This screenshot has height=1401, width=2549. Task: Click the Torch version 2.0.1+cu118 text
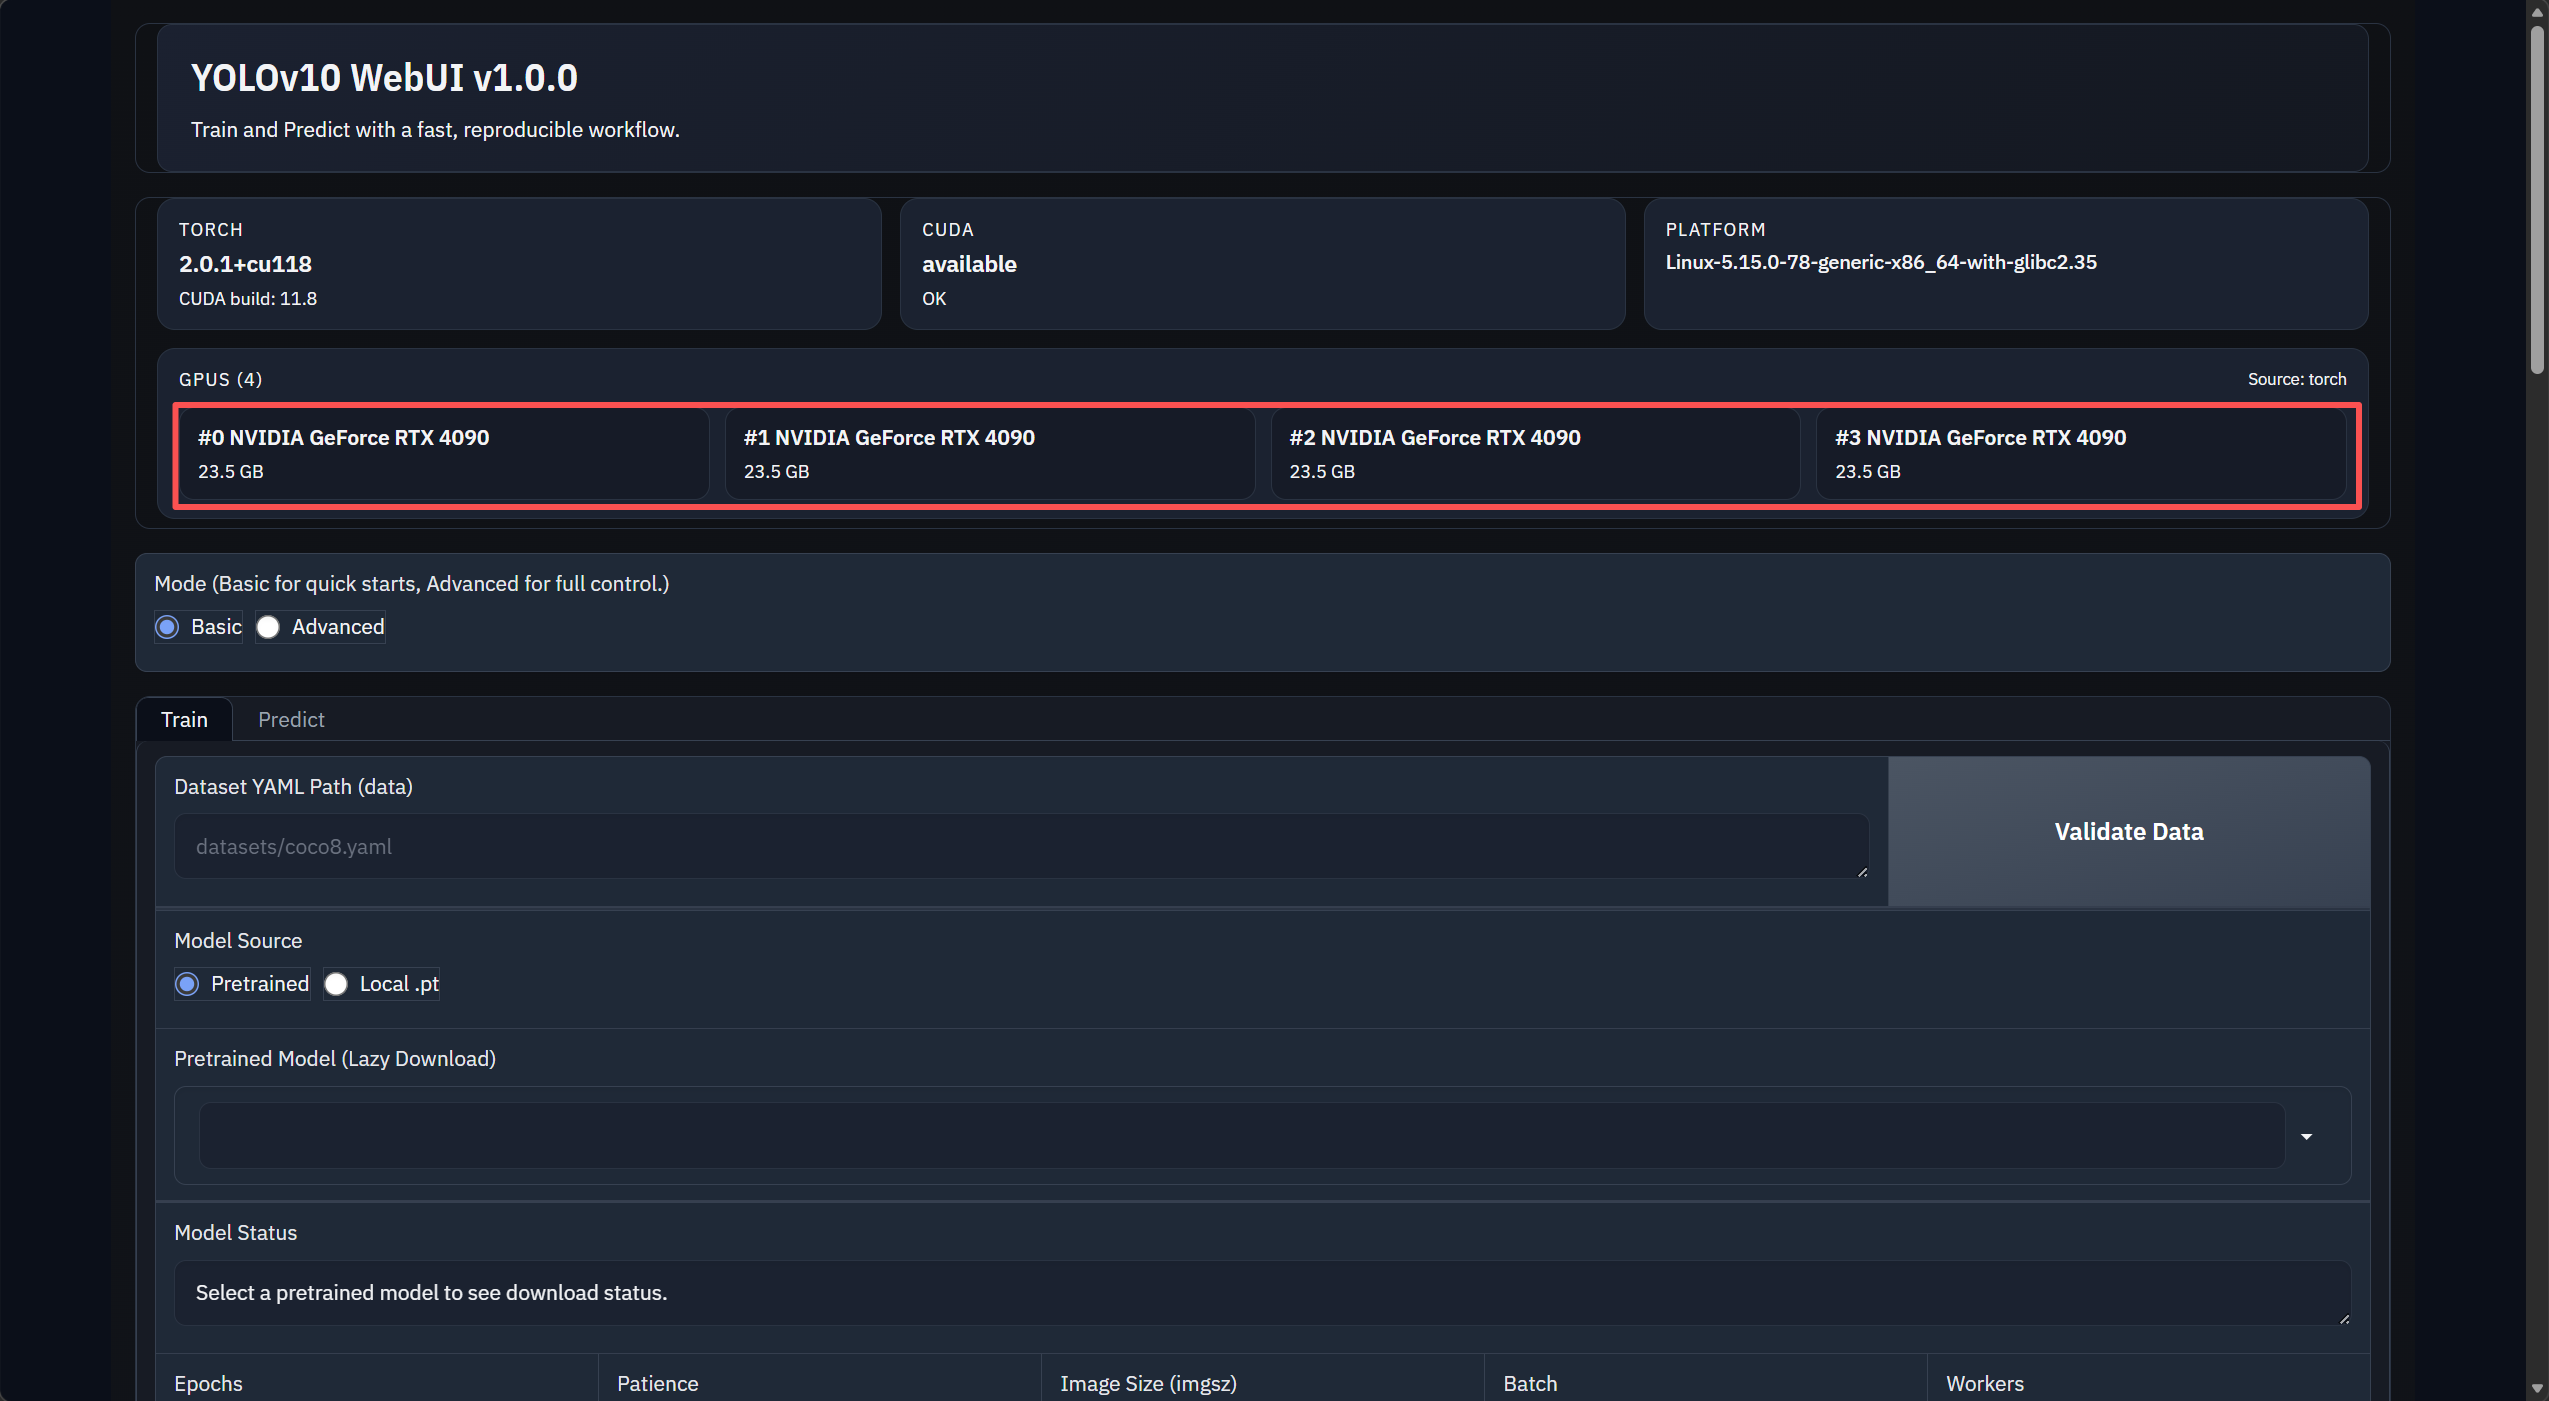(x=245, y=264)
